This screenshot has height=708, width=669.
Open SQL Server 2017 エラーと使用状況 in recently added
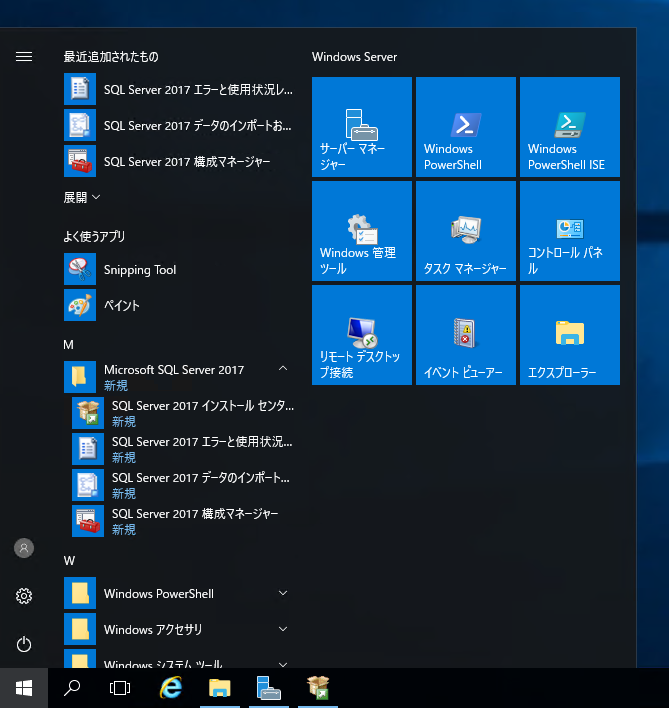[x=179, y=89]
